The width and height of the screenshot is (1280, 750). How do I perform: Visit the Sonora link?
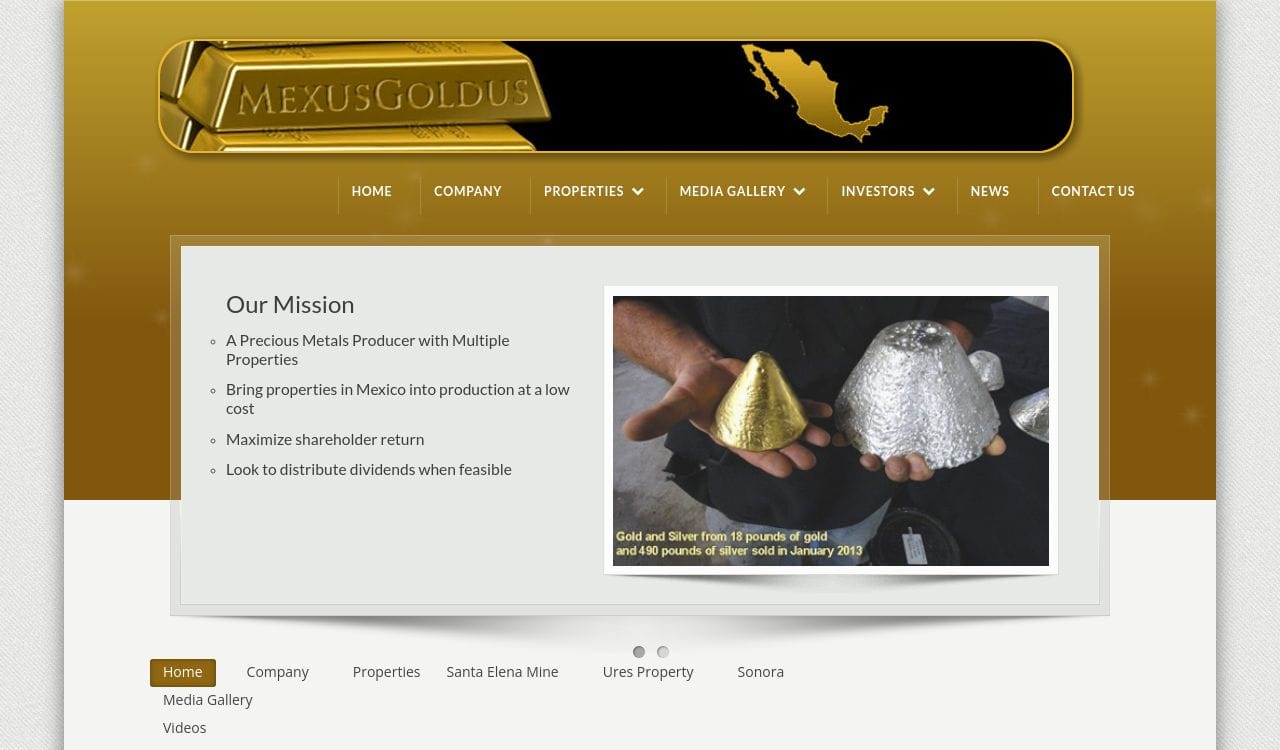click(x=761, y=672)
